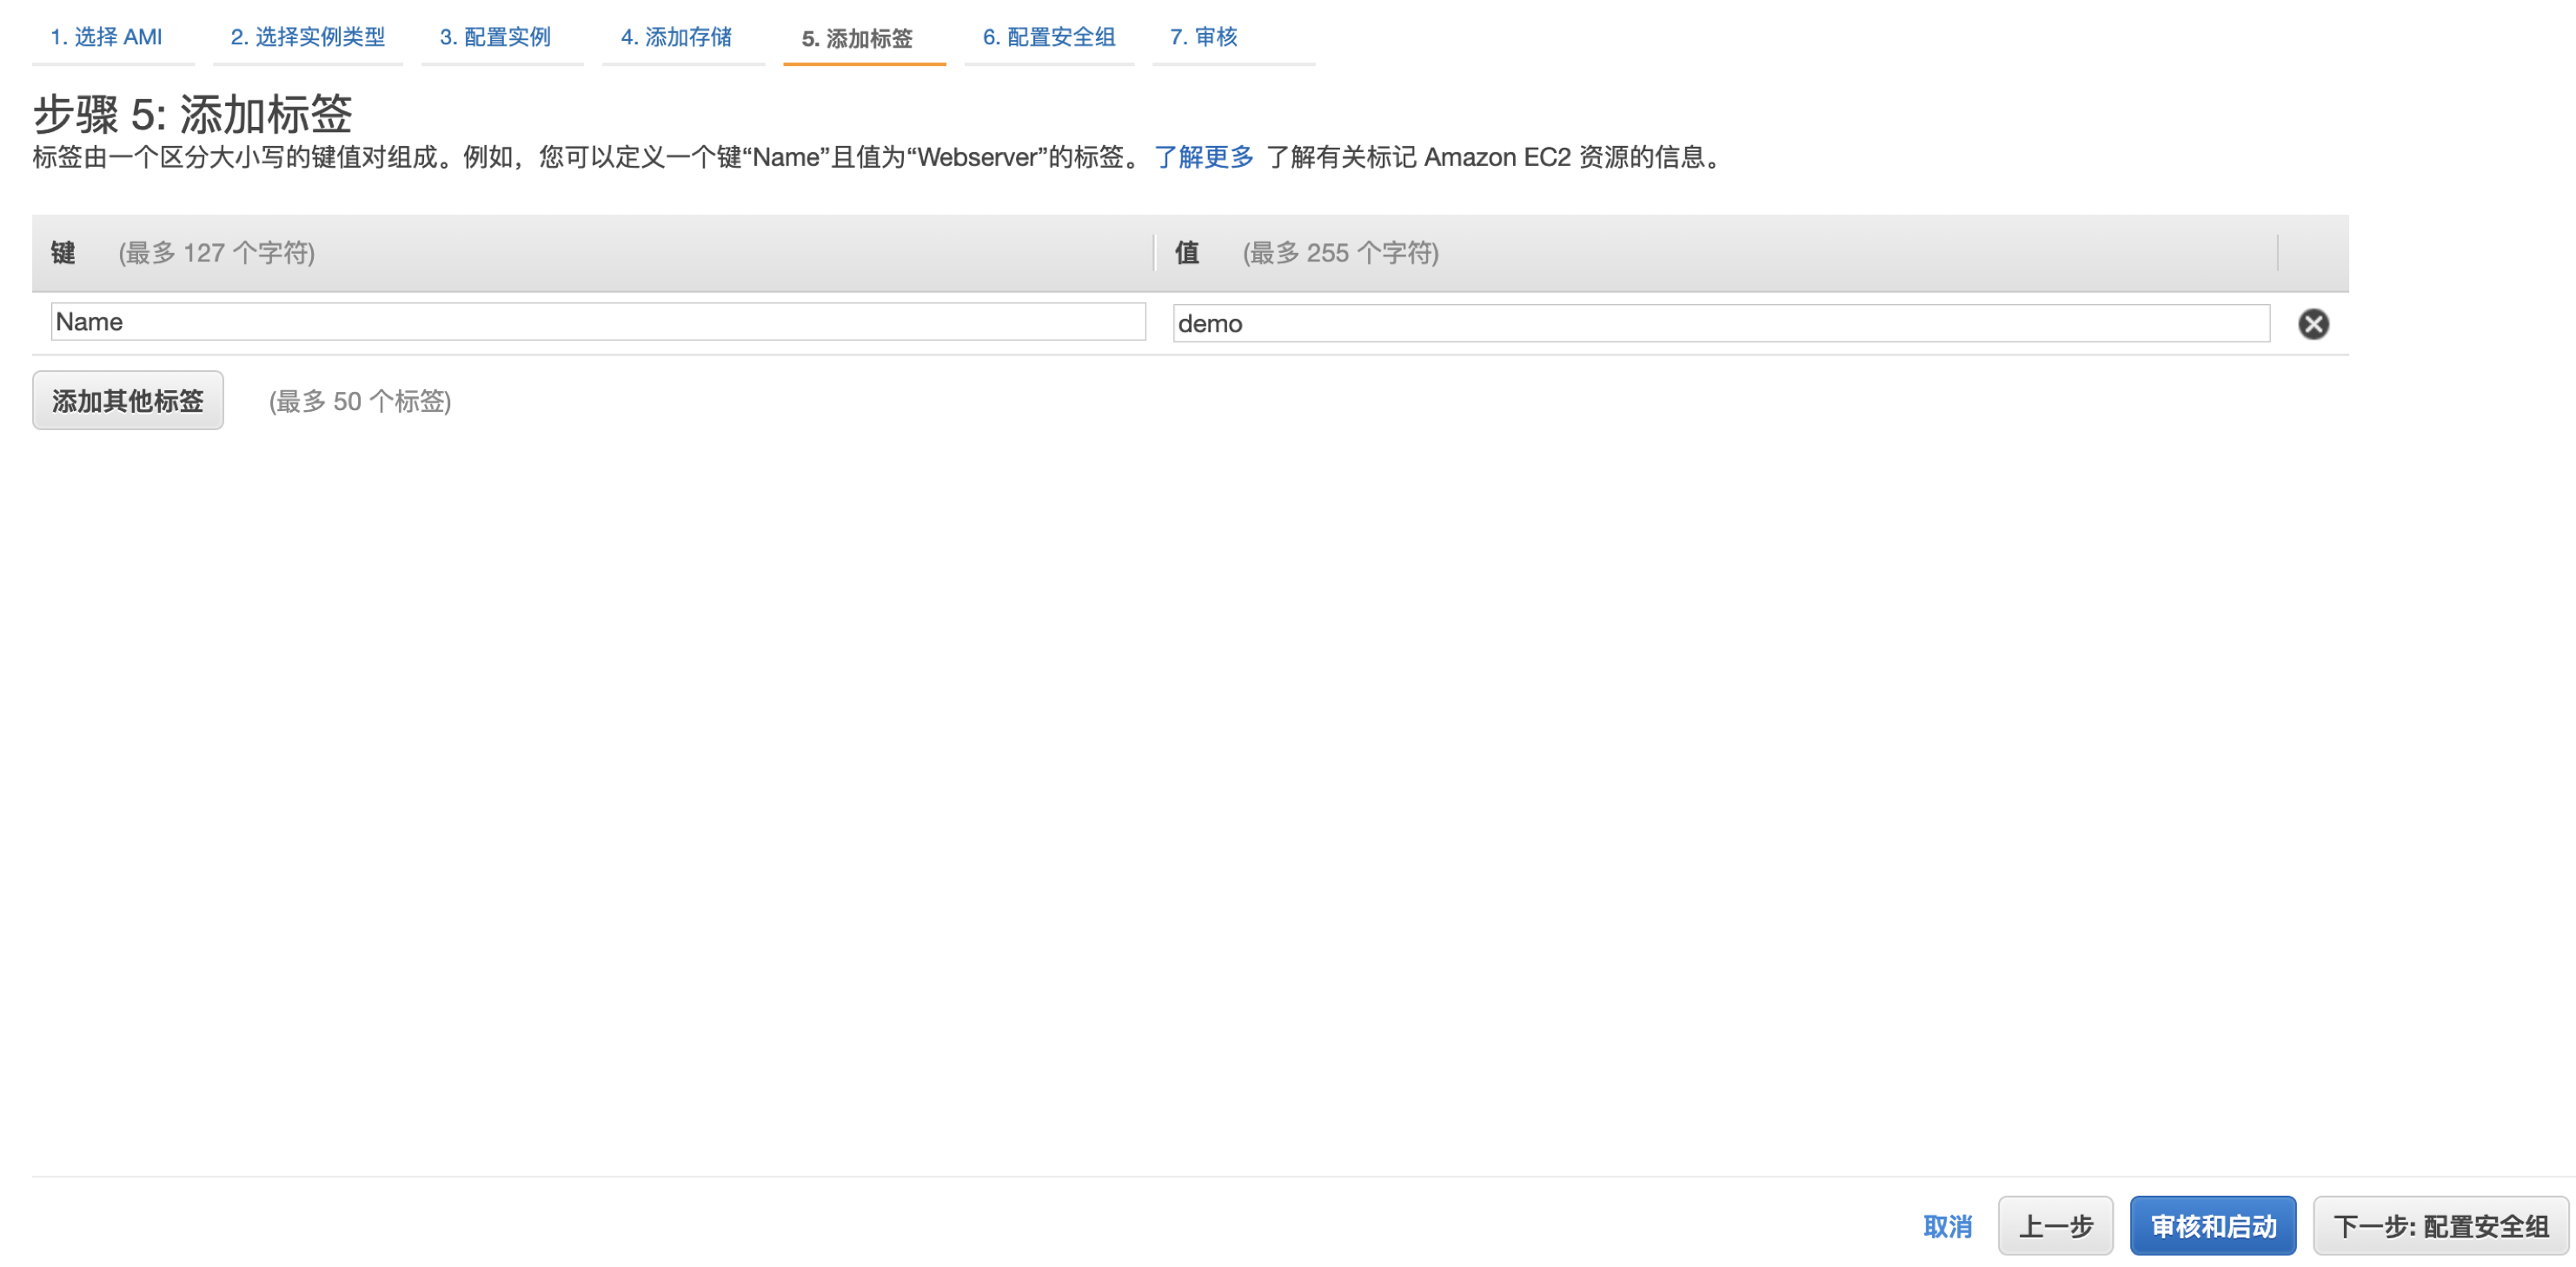This screenshot has width=2576, height=1267.
Task: Click the 取消 link
Action: click(x=1946, y=1226)
